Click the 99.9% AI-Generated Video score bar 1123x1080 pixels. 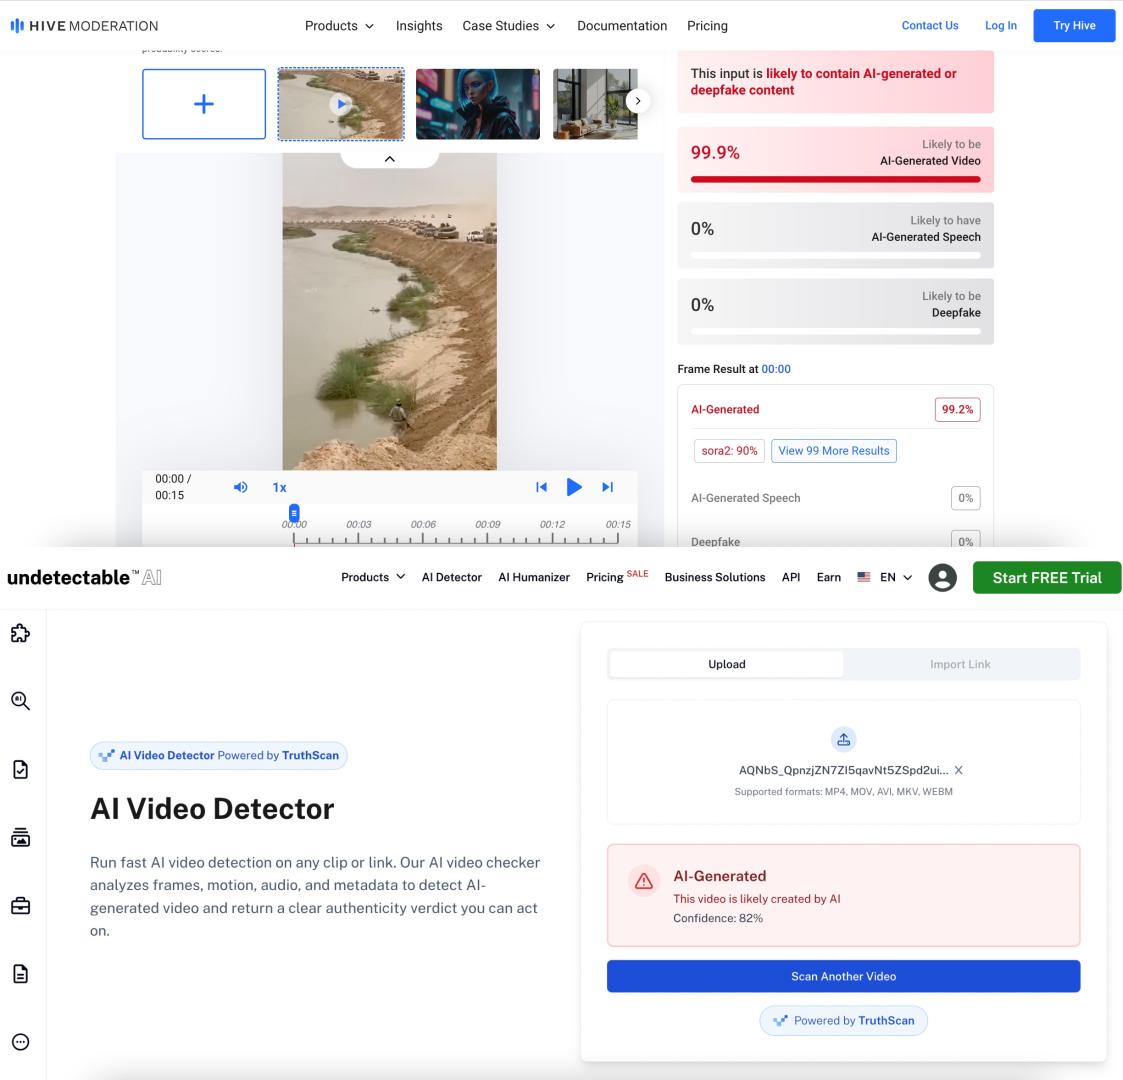(835, 179)
